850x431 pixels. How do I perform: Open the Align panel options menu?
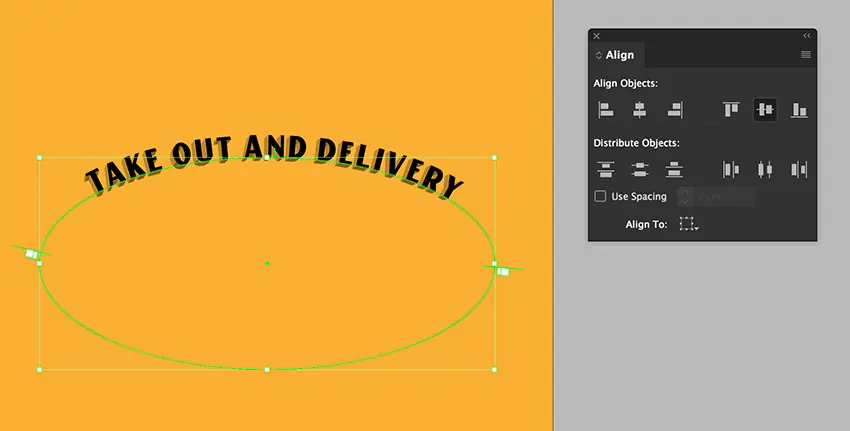[x=805, y=55]
